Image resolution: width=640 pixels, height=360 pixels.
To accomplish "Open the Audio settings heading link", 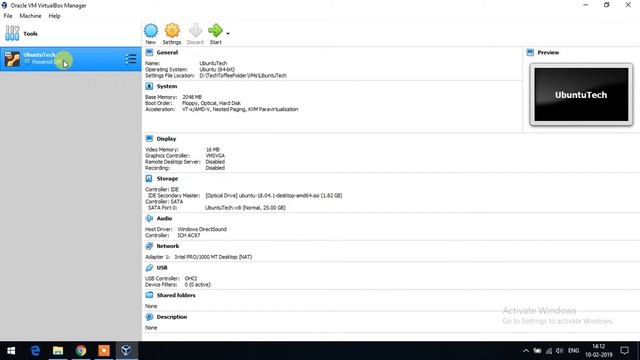I will pyautogui.click(x=164, y=219).
